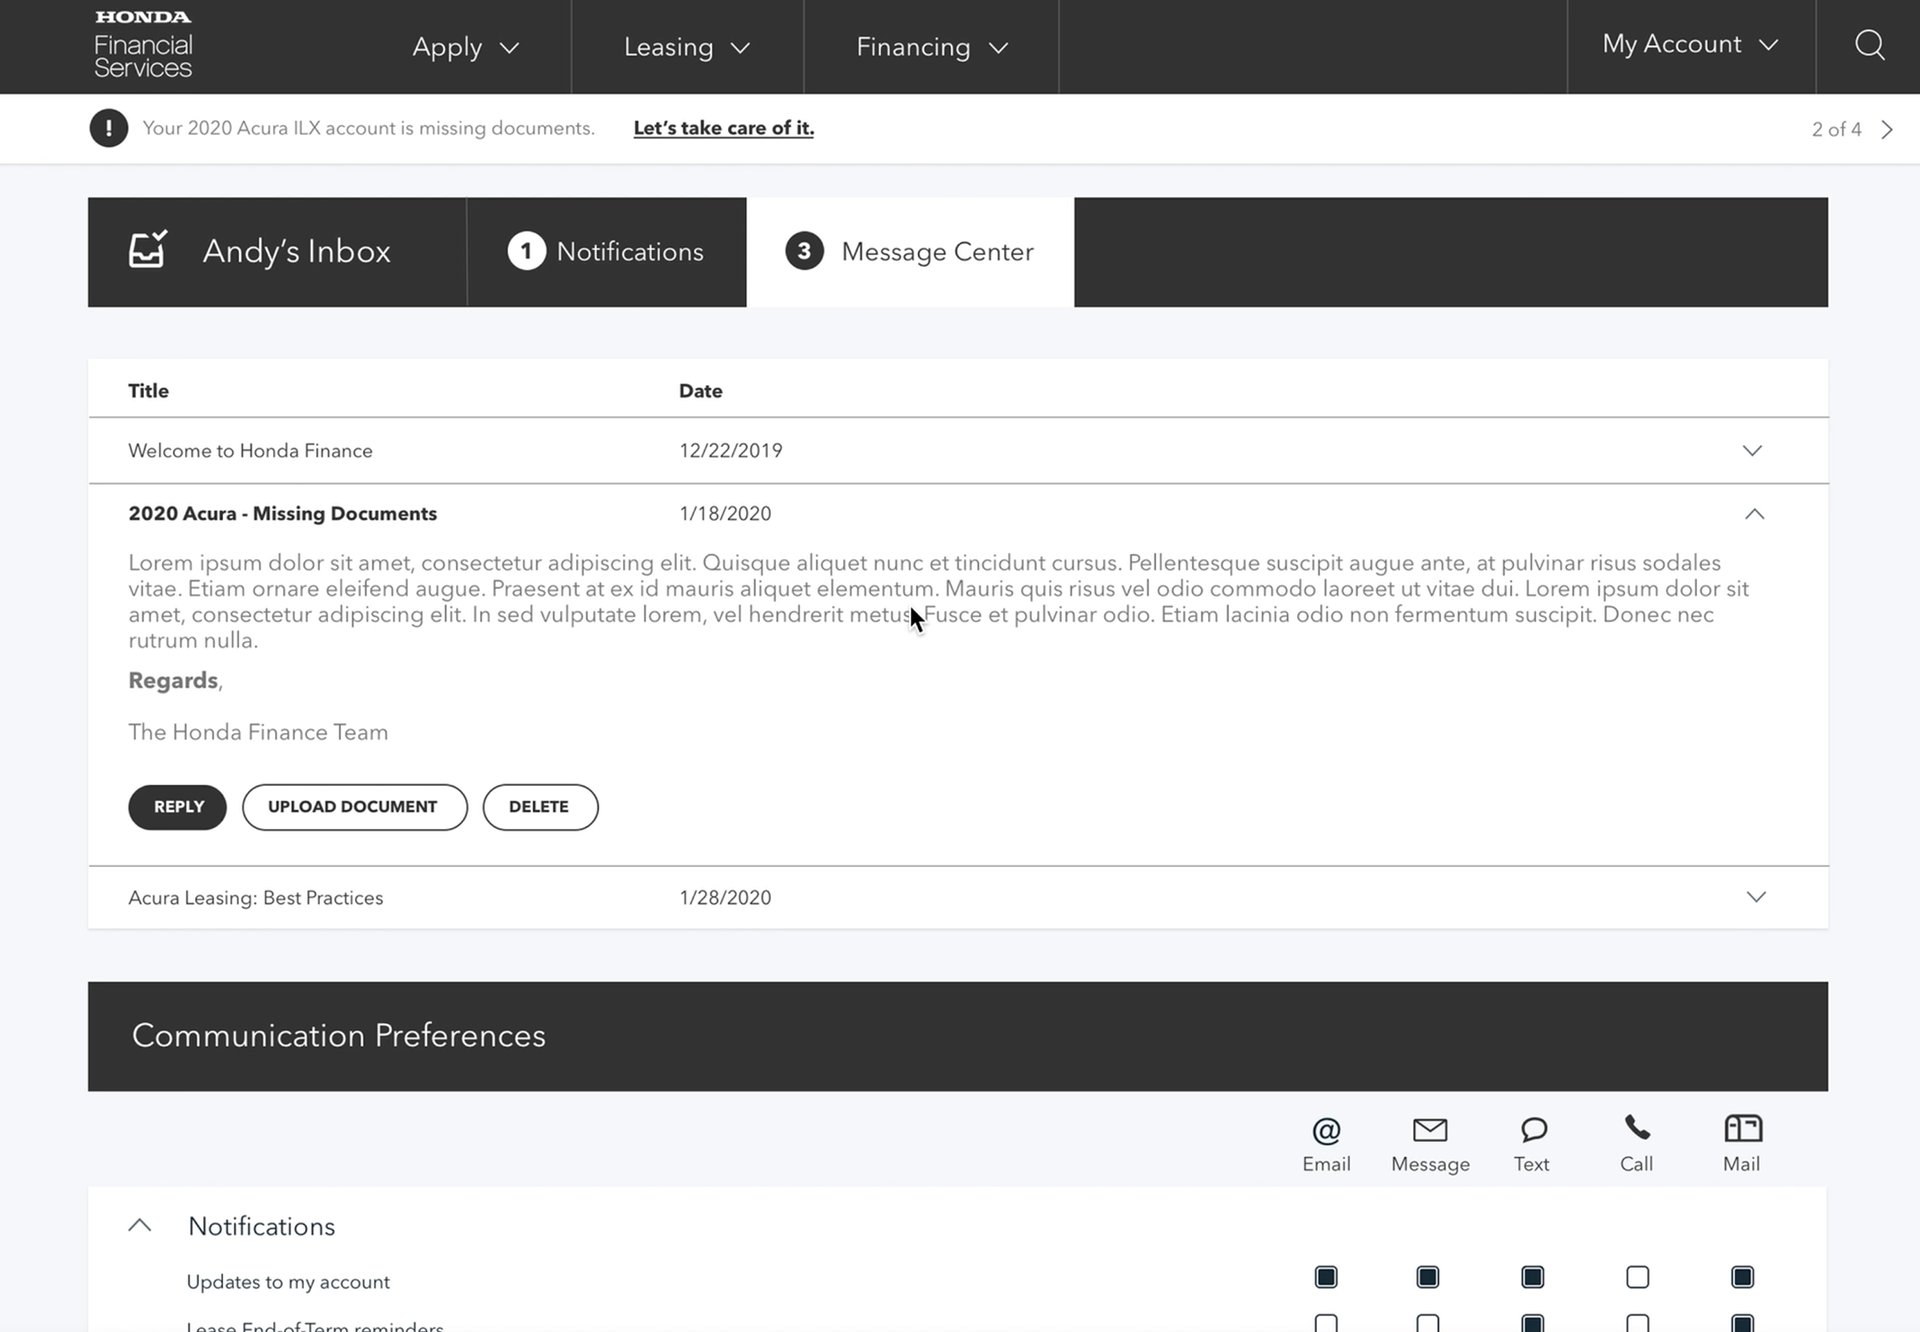
Task: Open the Financing dropdown menu
Action: pos(932,47)
